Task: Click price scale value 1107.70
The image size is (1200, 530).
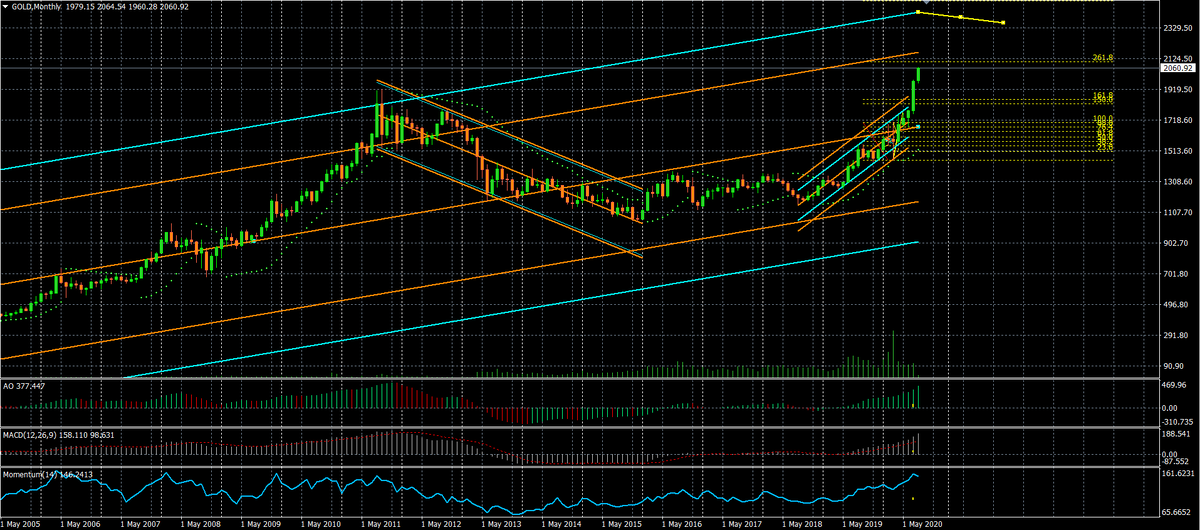Action: [x=1179, y=213]
